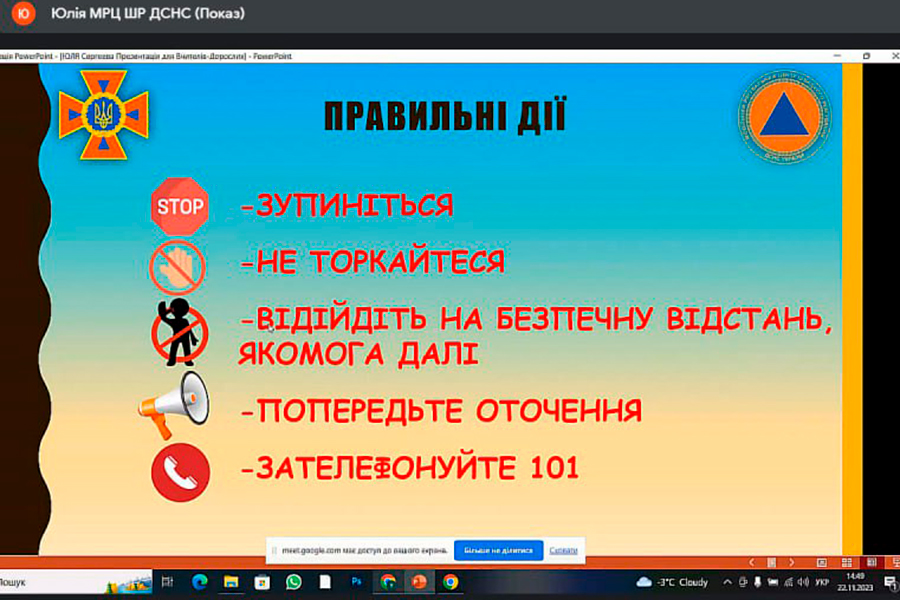This screenshot has width=900, height=600.
Task: Click the civil defense triangle emblem
Action: coord(784,117)
